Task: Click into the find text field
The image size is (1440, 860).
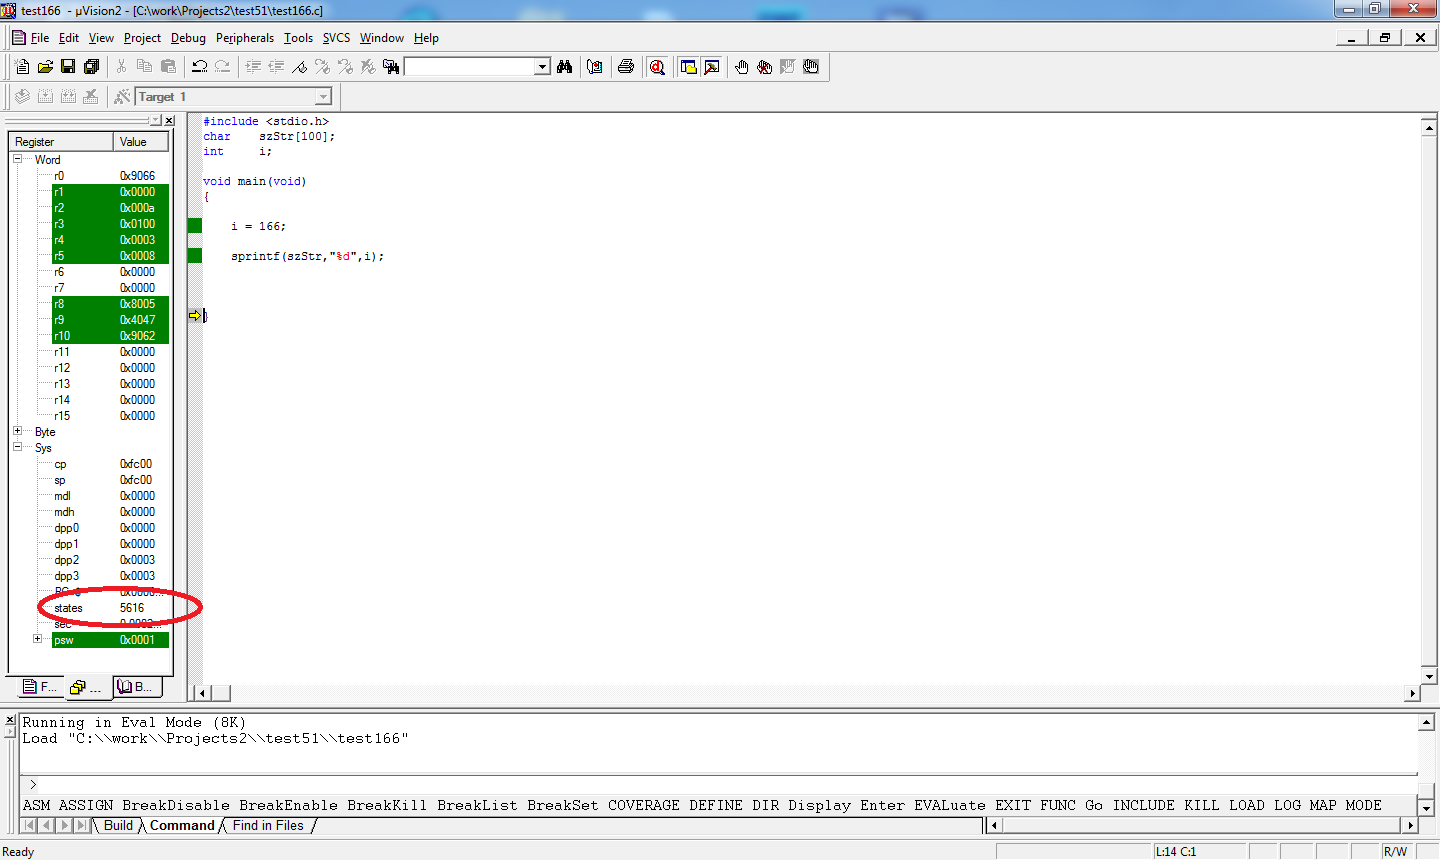Action: click(469, 67)
